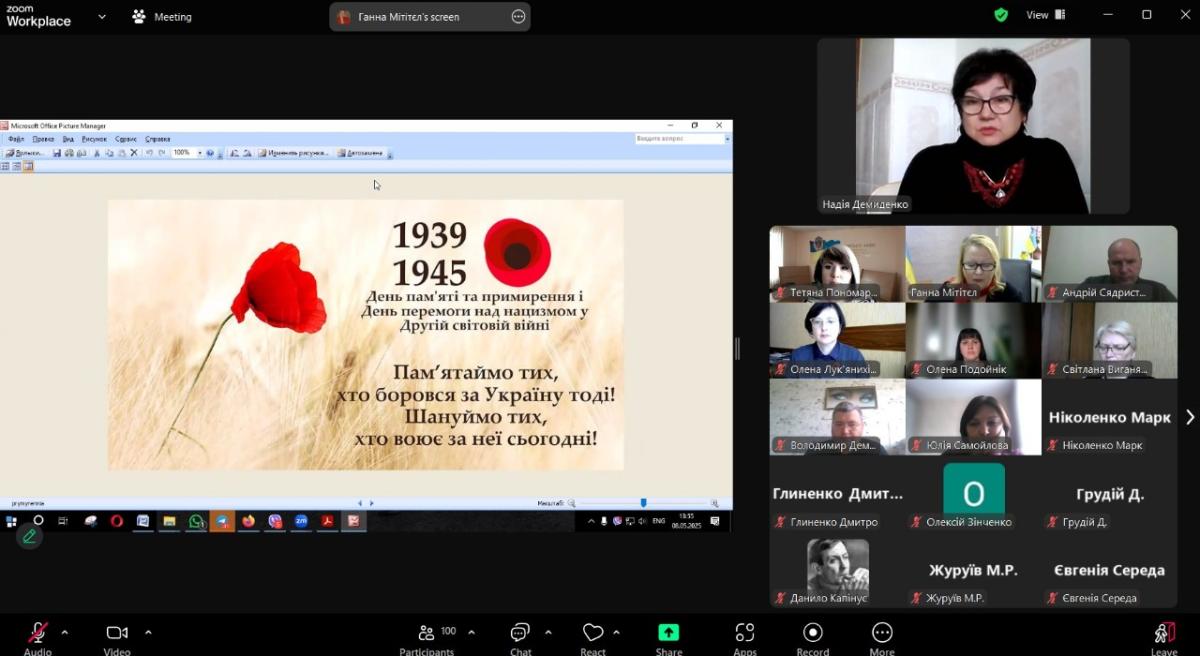
Task: Open the Chat panel
Action: pos(520,634)
